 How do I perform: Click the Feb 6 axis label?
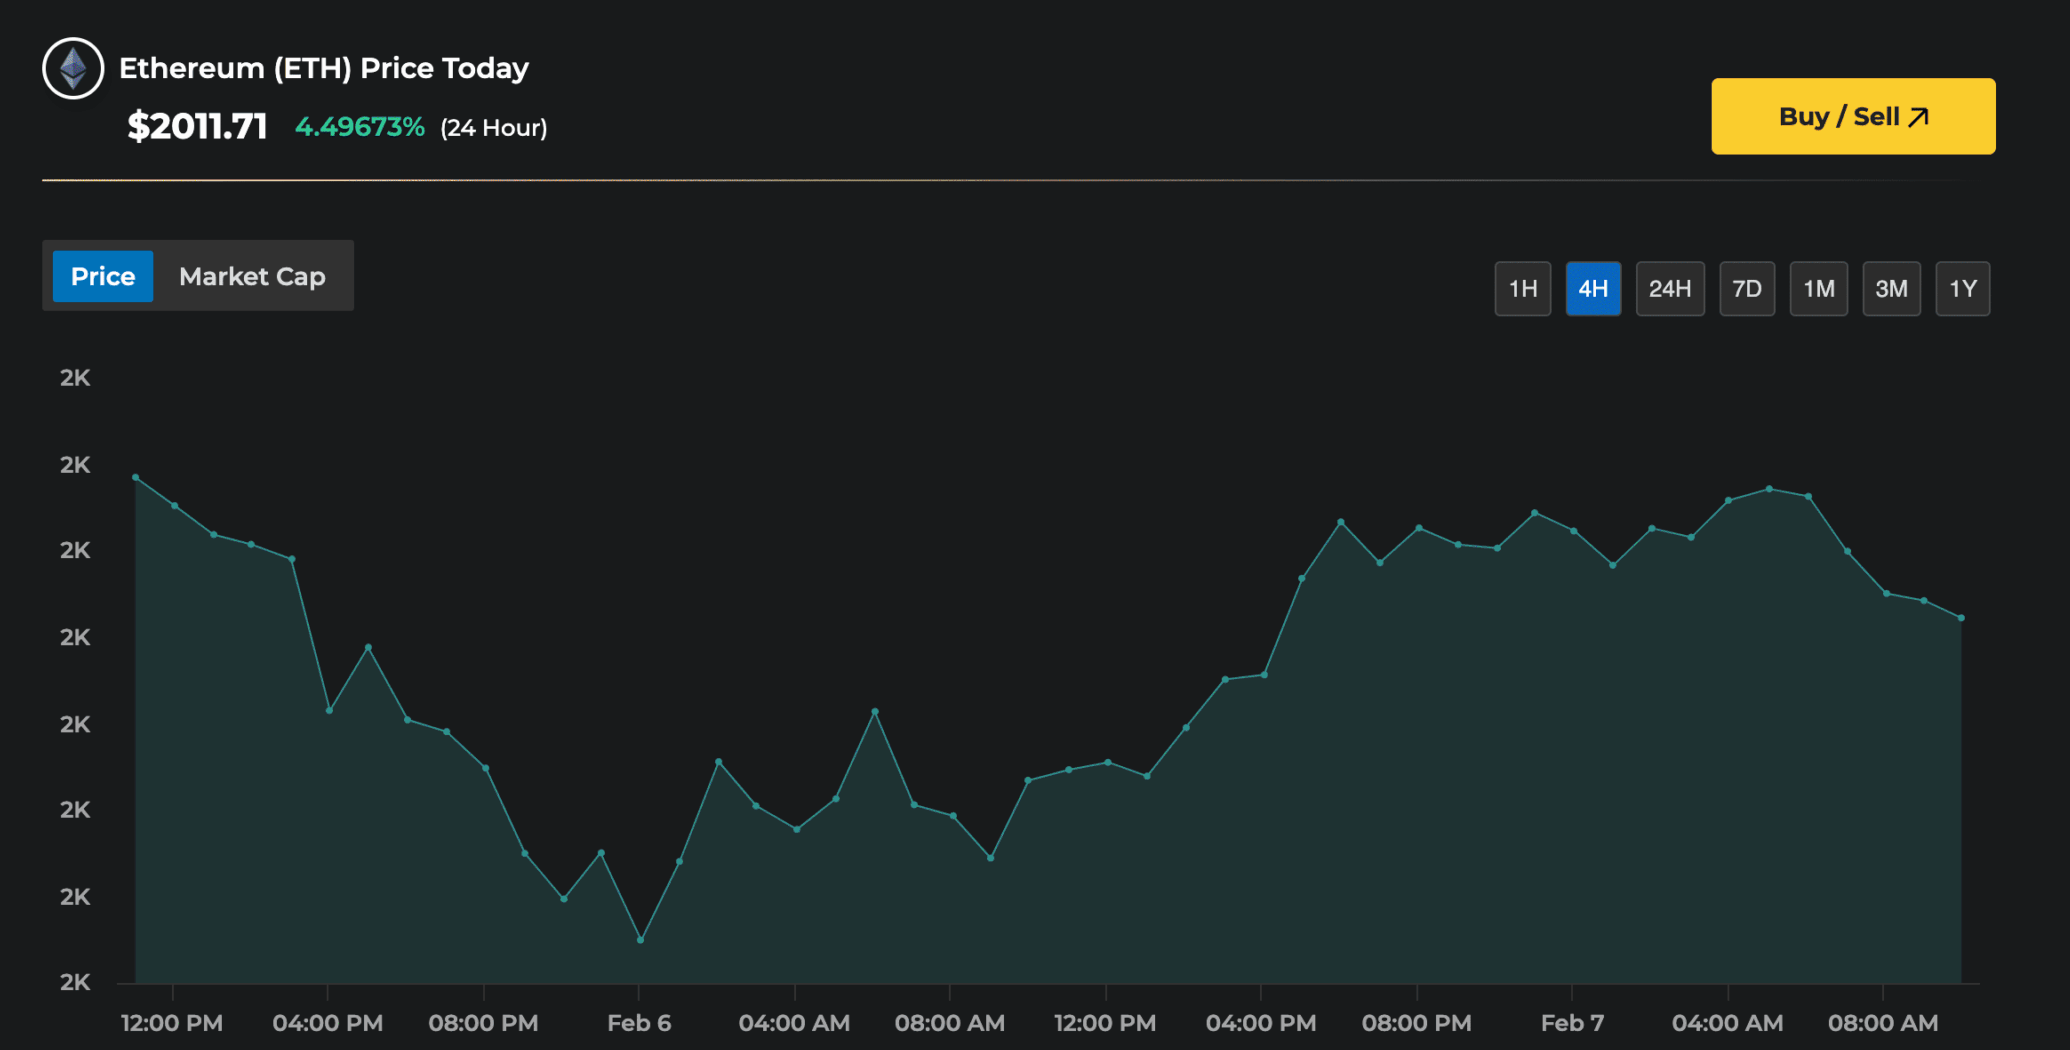coord(639,1023)
